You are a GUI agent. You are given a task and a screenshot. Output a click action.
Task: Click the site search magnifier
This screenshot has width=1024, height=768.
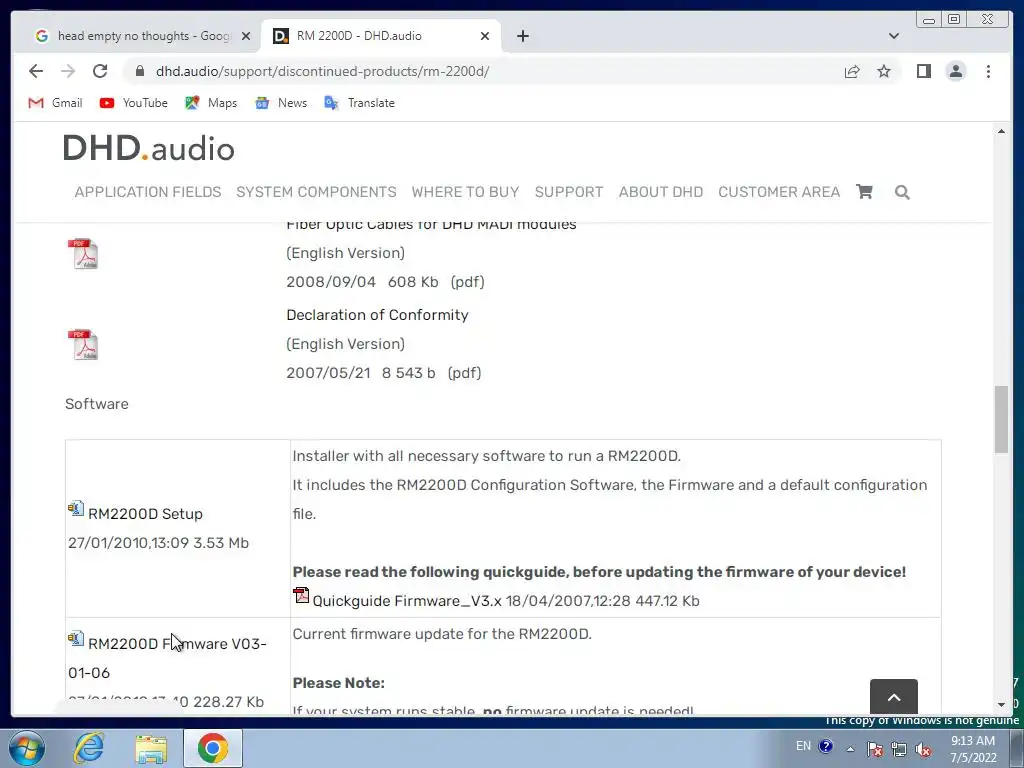pos(902,192)
